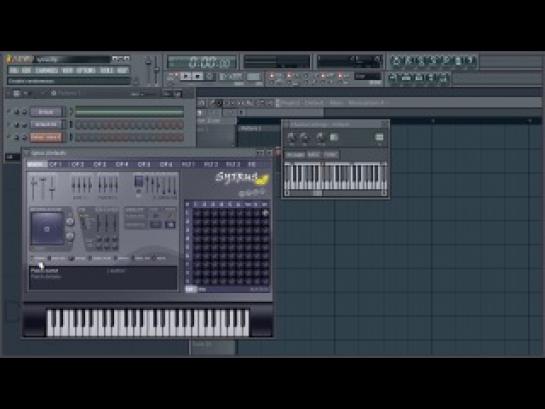This screenshot has width=545, height=409.
Task: Open the FILE menu in FL Studio
Action: click(14, 71)
